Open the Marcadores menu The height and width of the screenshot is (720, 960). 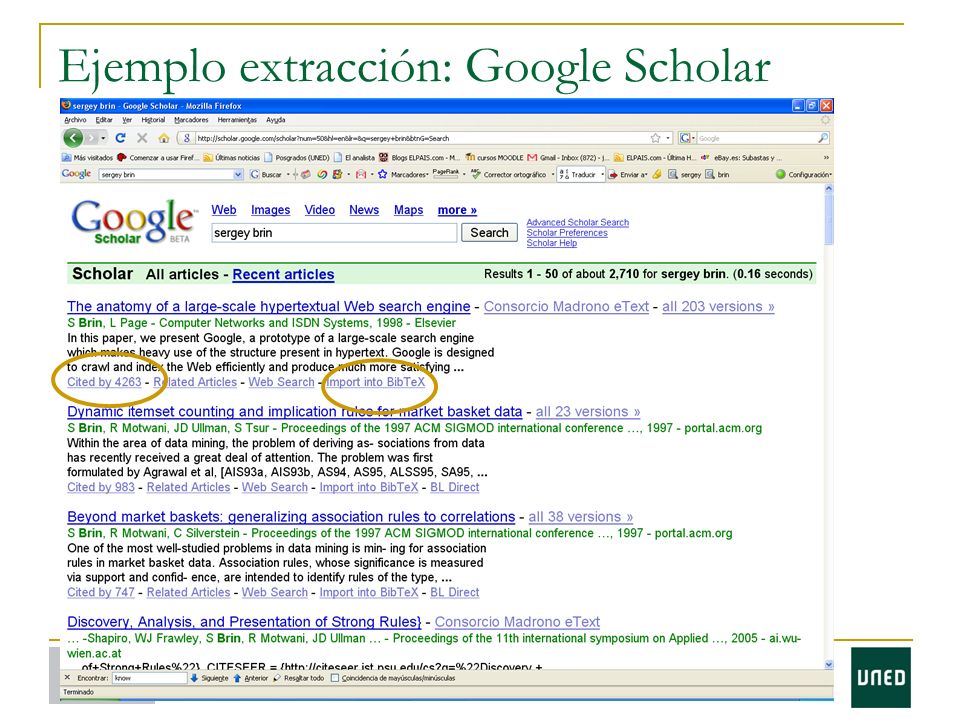tap(191, 120)
